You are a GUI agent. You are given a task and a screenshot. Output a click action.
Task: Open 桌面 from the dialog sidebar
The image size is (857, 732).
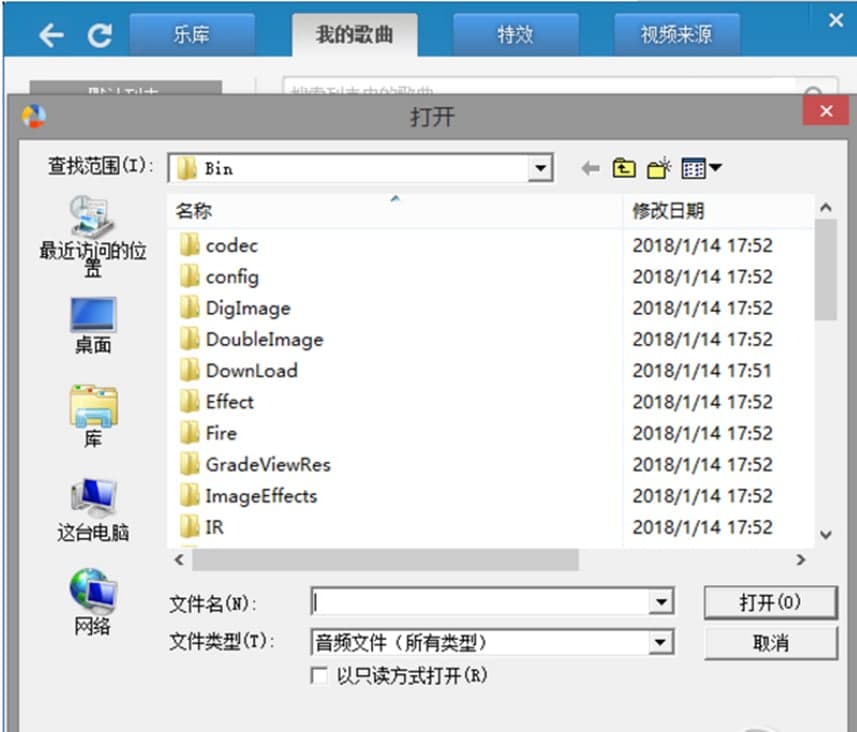click(91, 322)
